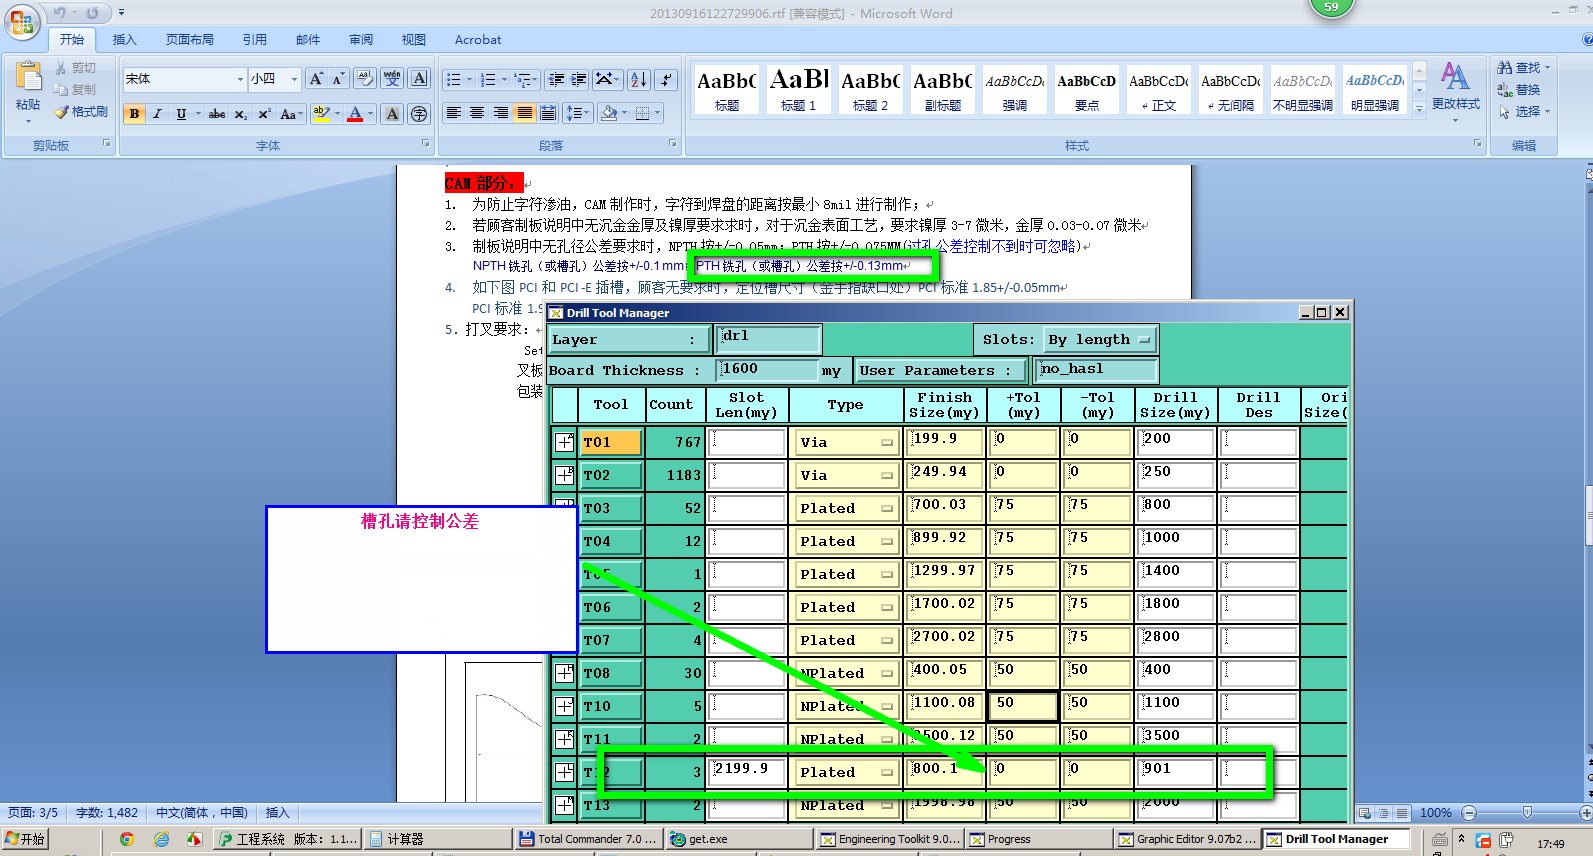
Task: Click T10 +Tol field with 50
Action: point(1023,706)
